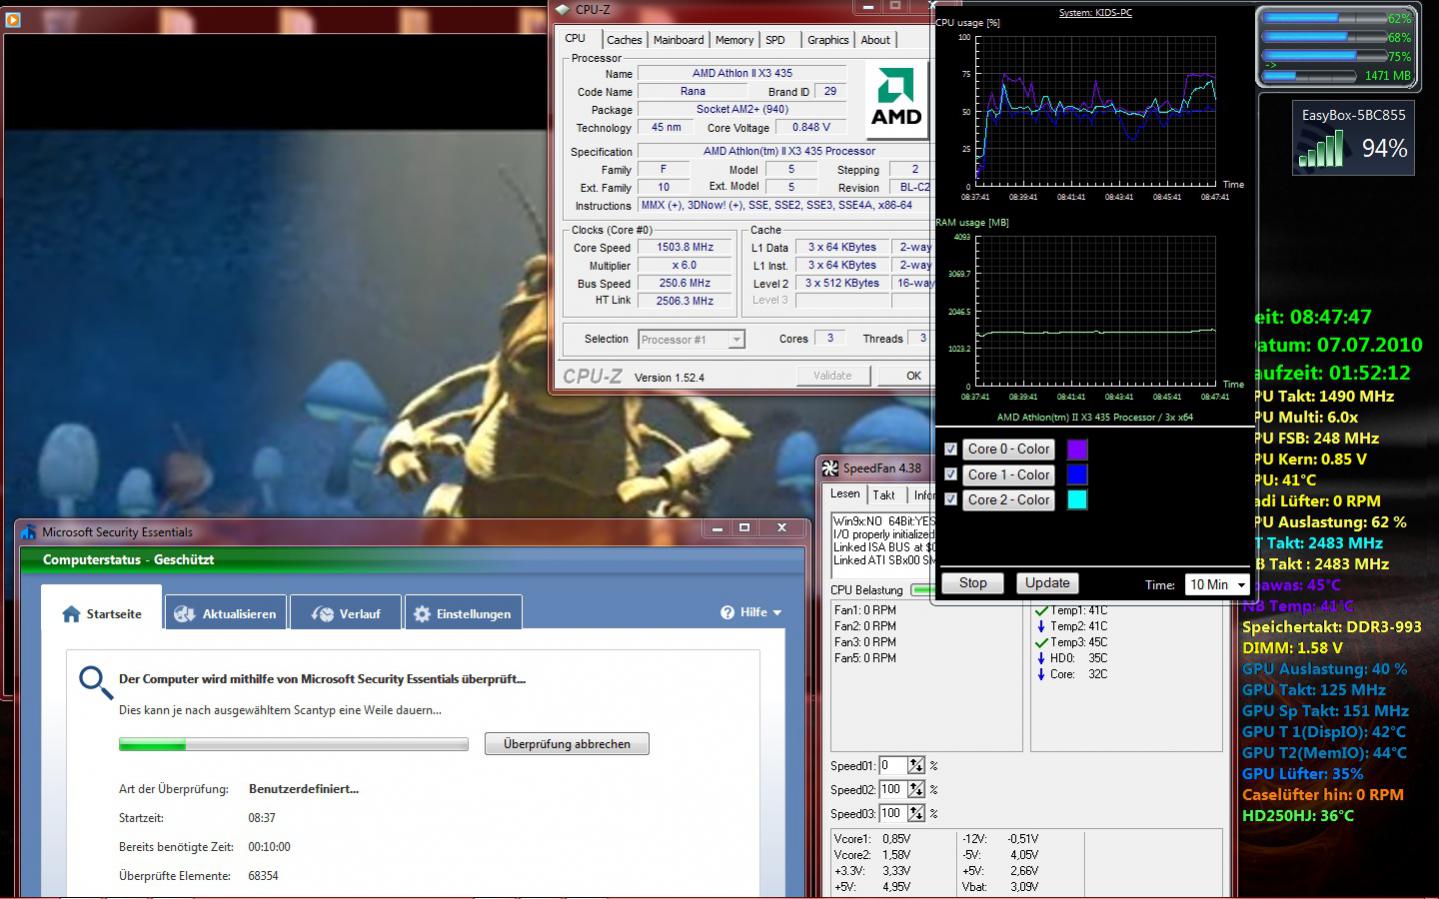1439x899 pixels.
Task: Click the Core 2 - Color button
Action: tap(1008, 500)
